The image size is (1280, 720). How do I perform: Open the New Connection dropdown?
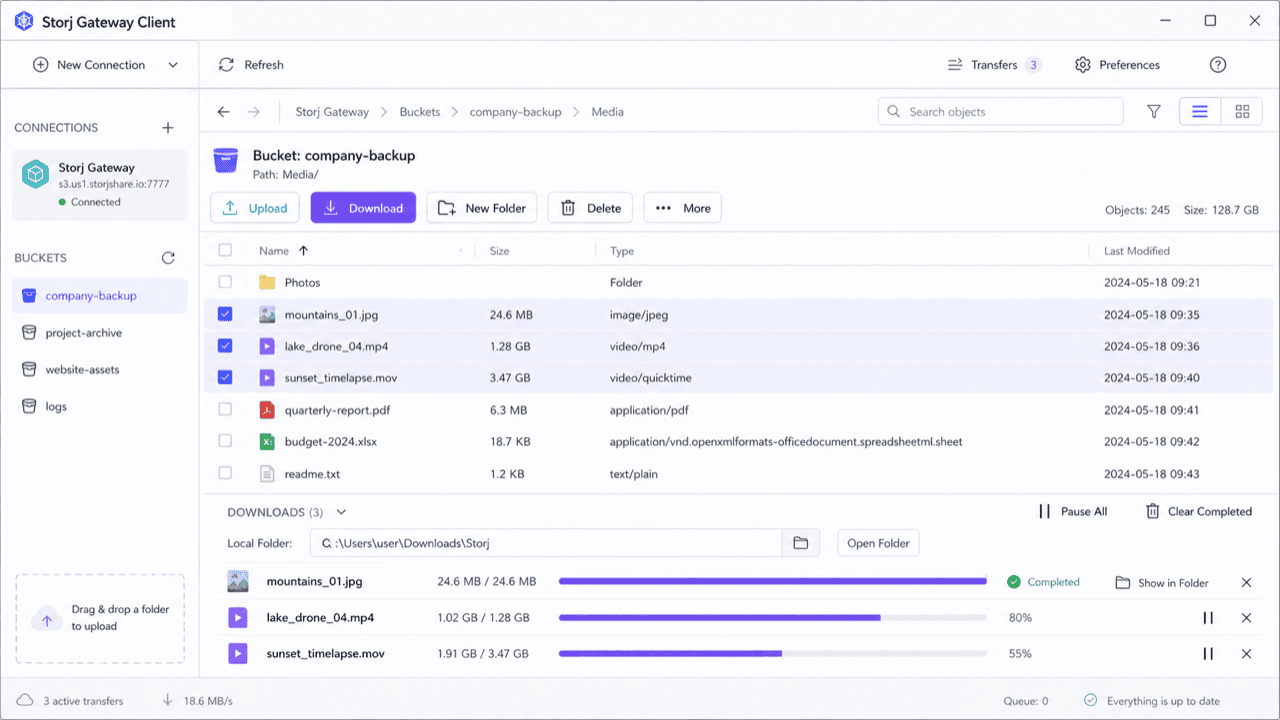[x=173, y=65]
